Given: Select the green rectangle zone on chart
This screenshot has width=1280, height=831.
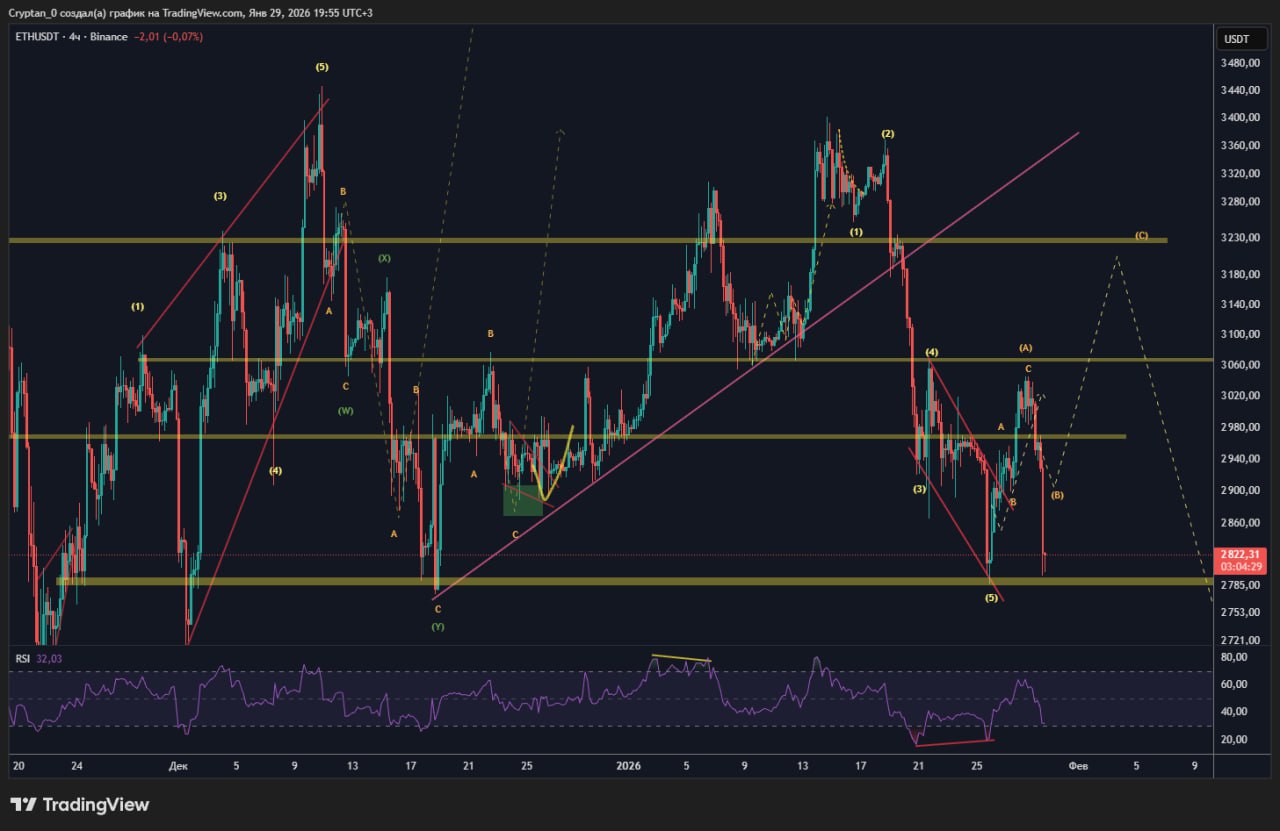Looking at the screenshot, I should point(522,500).
